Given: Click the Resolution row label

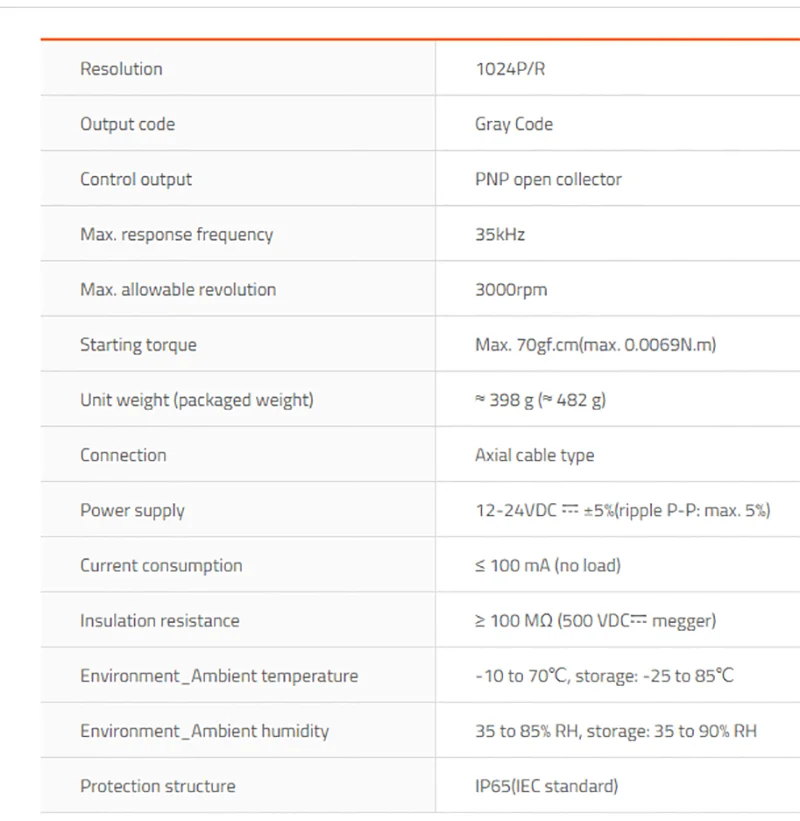Looking at the screenshot, I should [121, 69].
